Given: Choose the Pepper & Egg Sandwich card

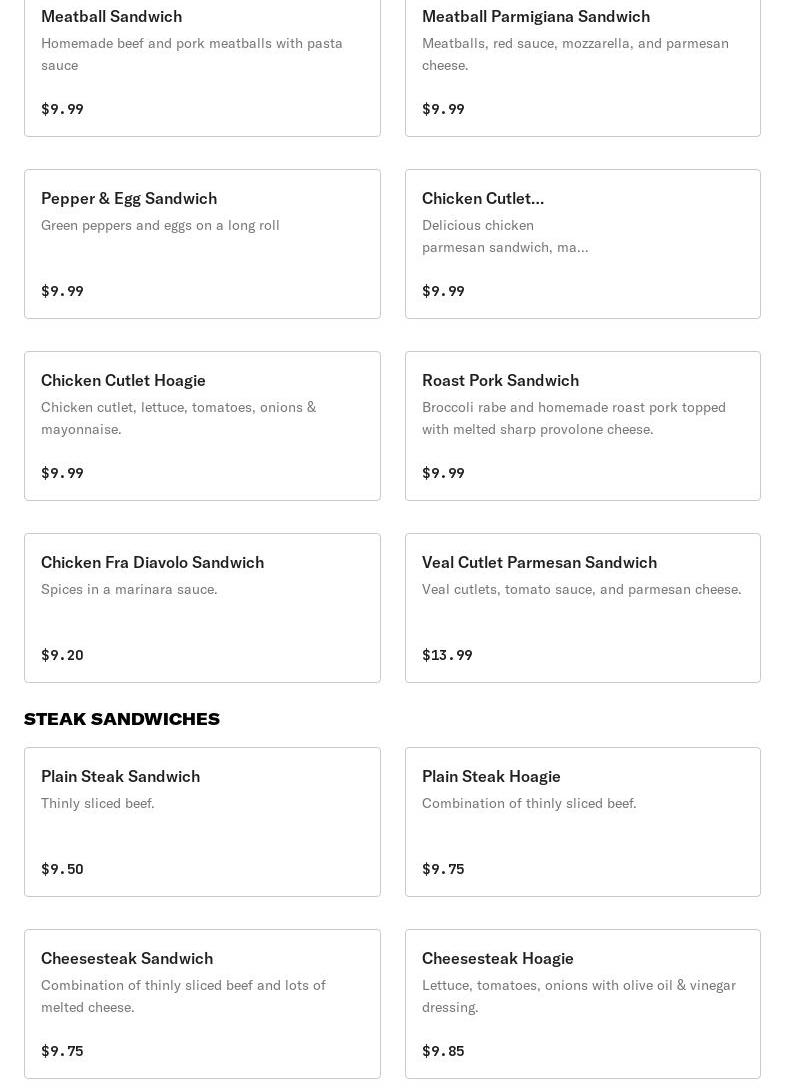Looking at the screenshot, I should [202, 244].
